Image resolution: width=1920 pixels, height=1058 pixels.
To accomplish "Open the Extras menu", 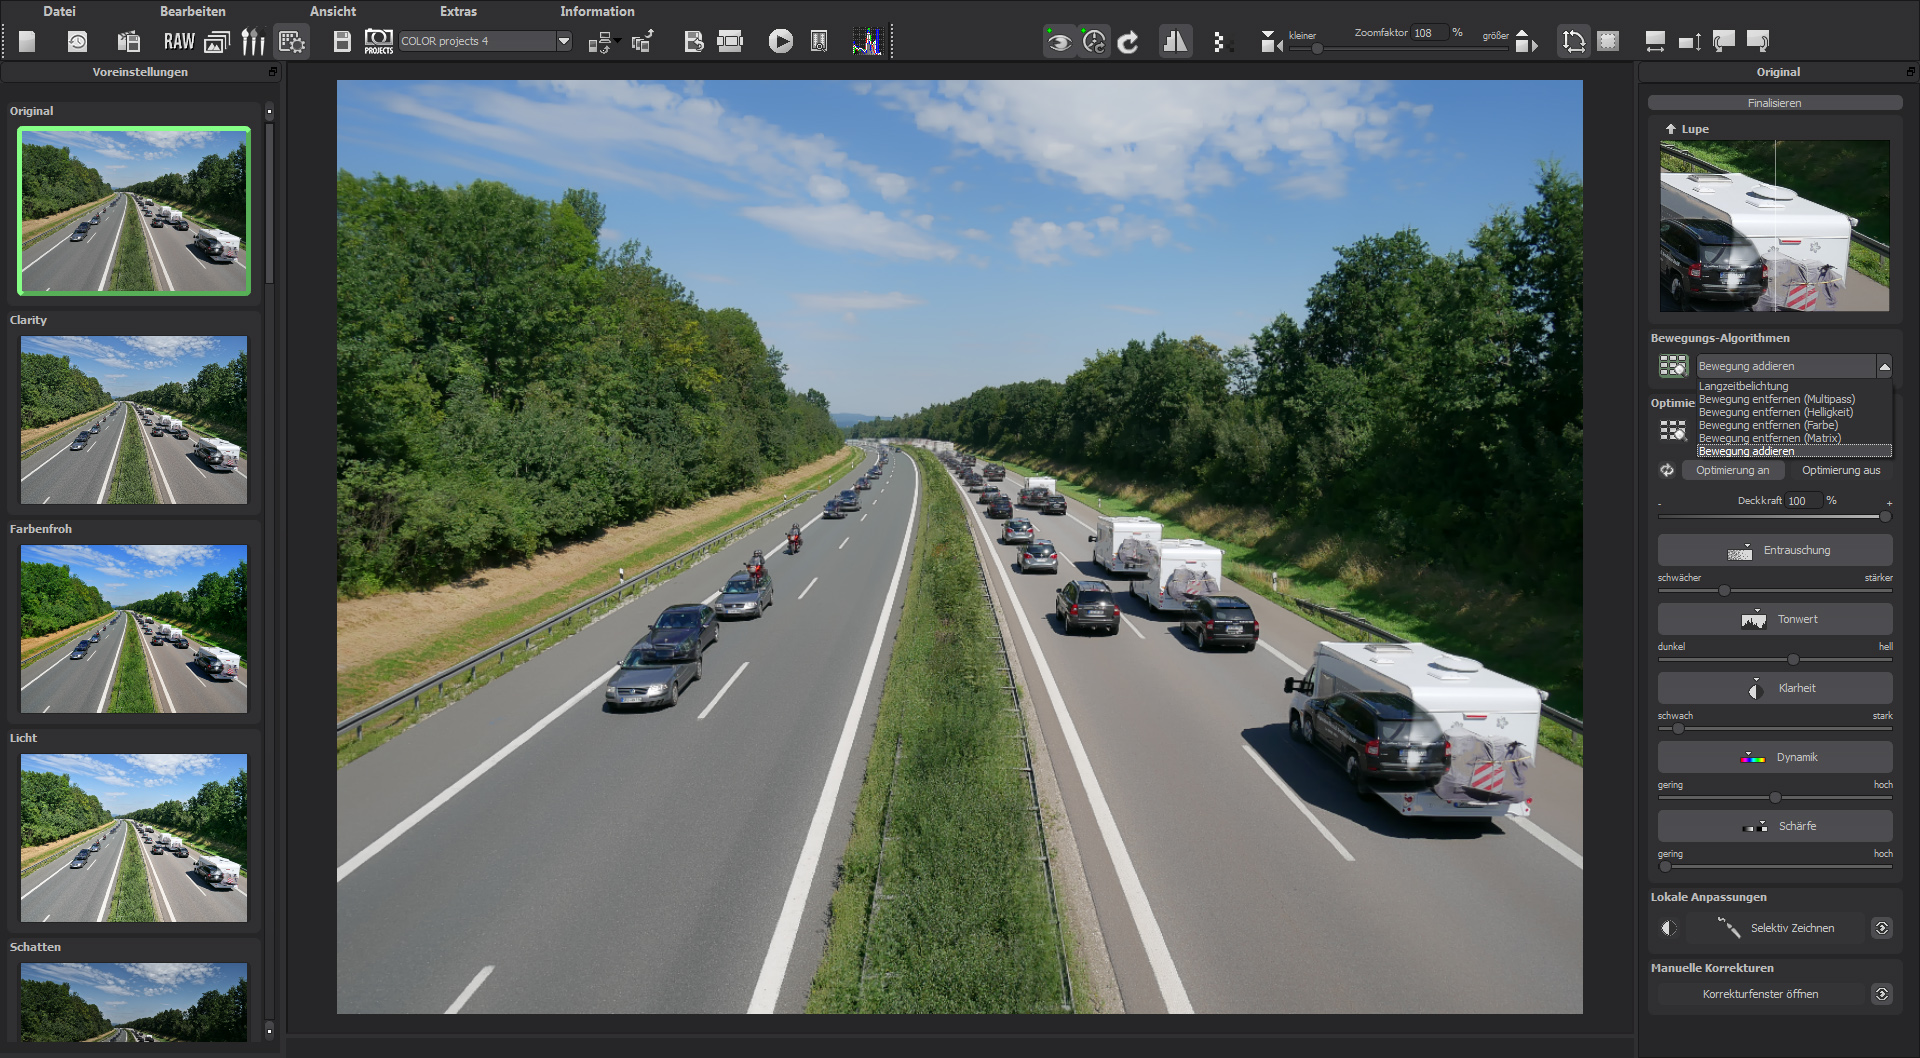I will [458, 11].
